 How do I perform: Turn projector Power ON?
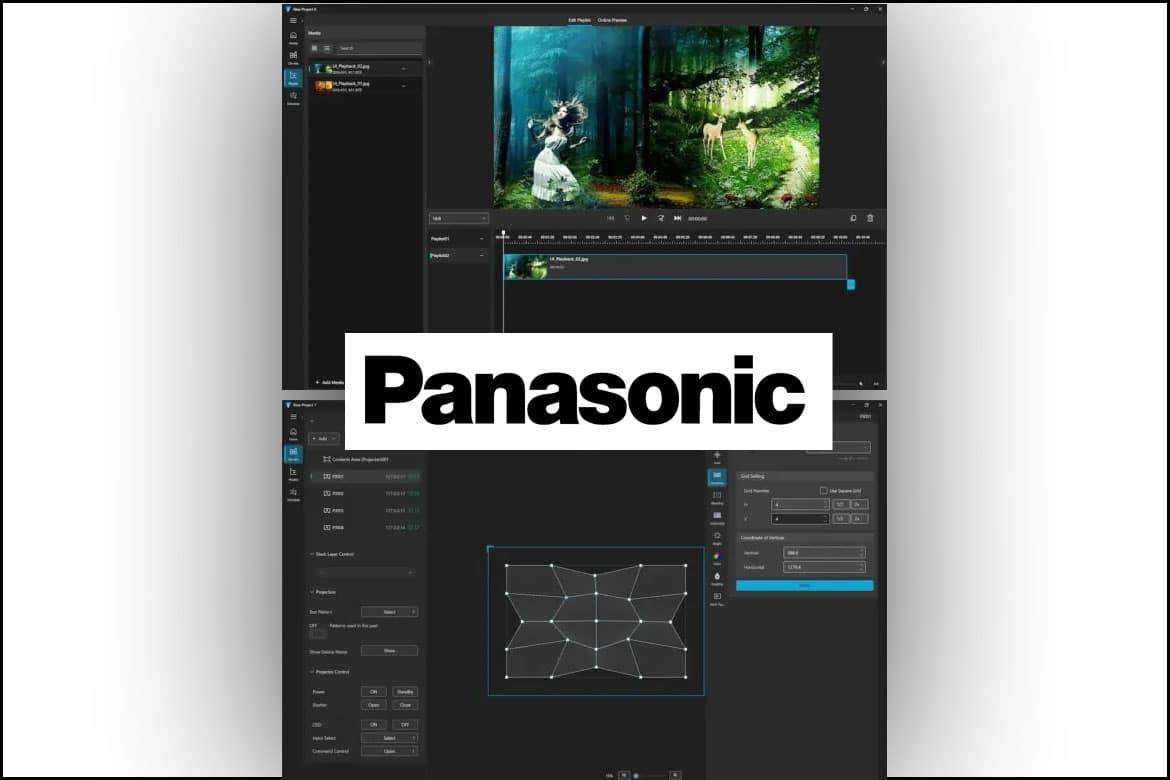372,691
